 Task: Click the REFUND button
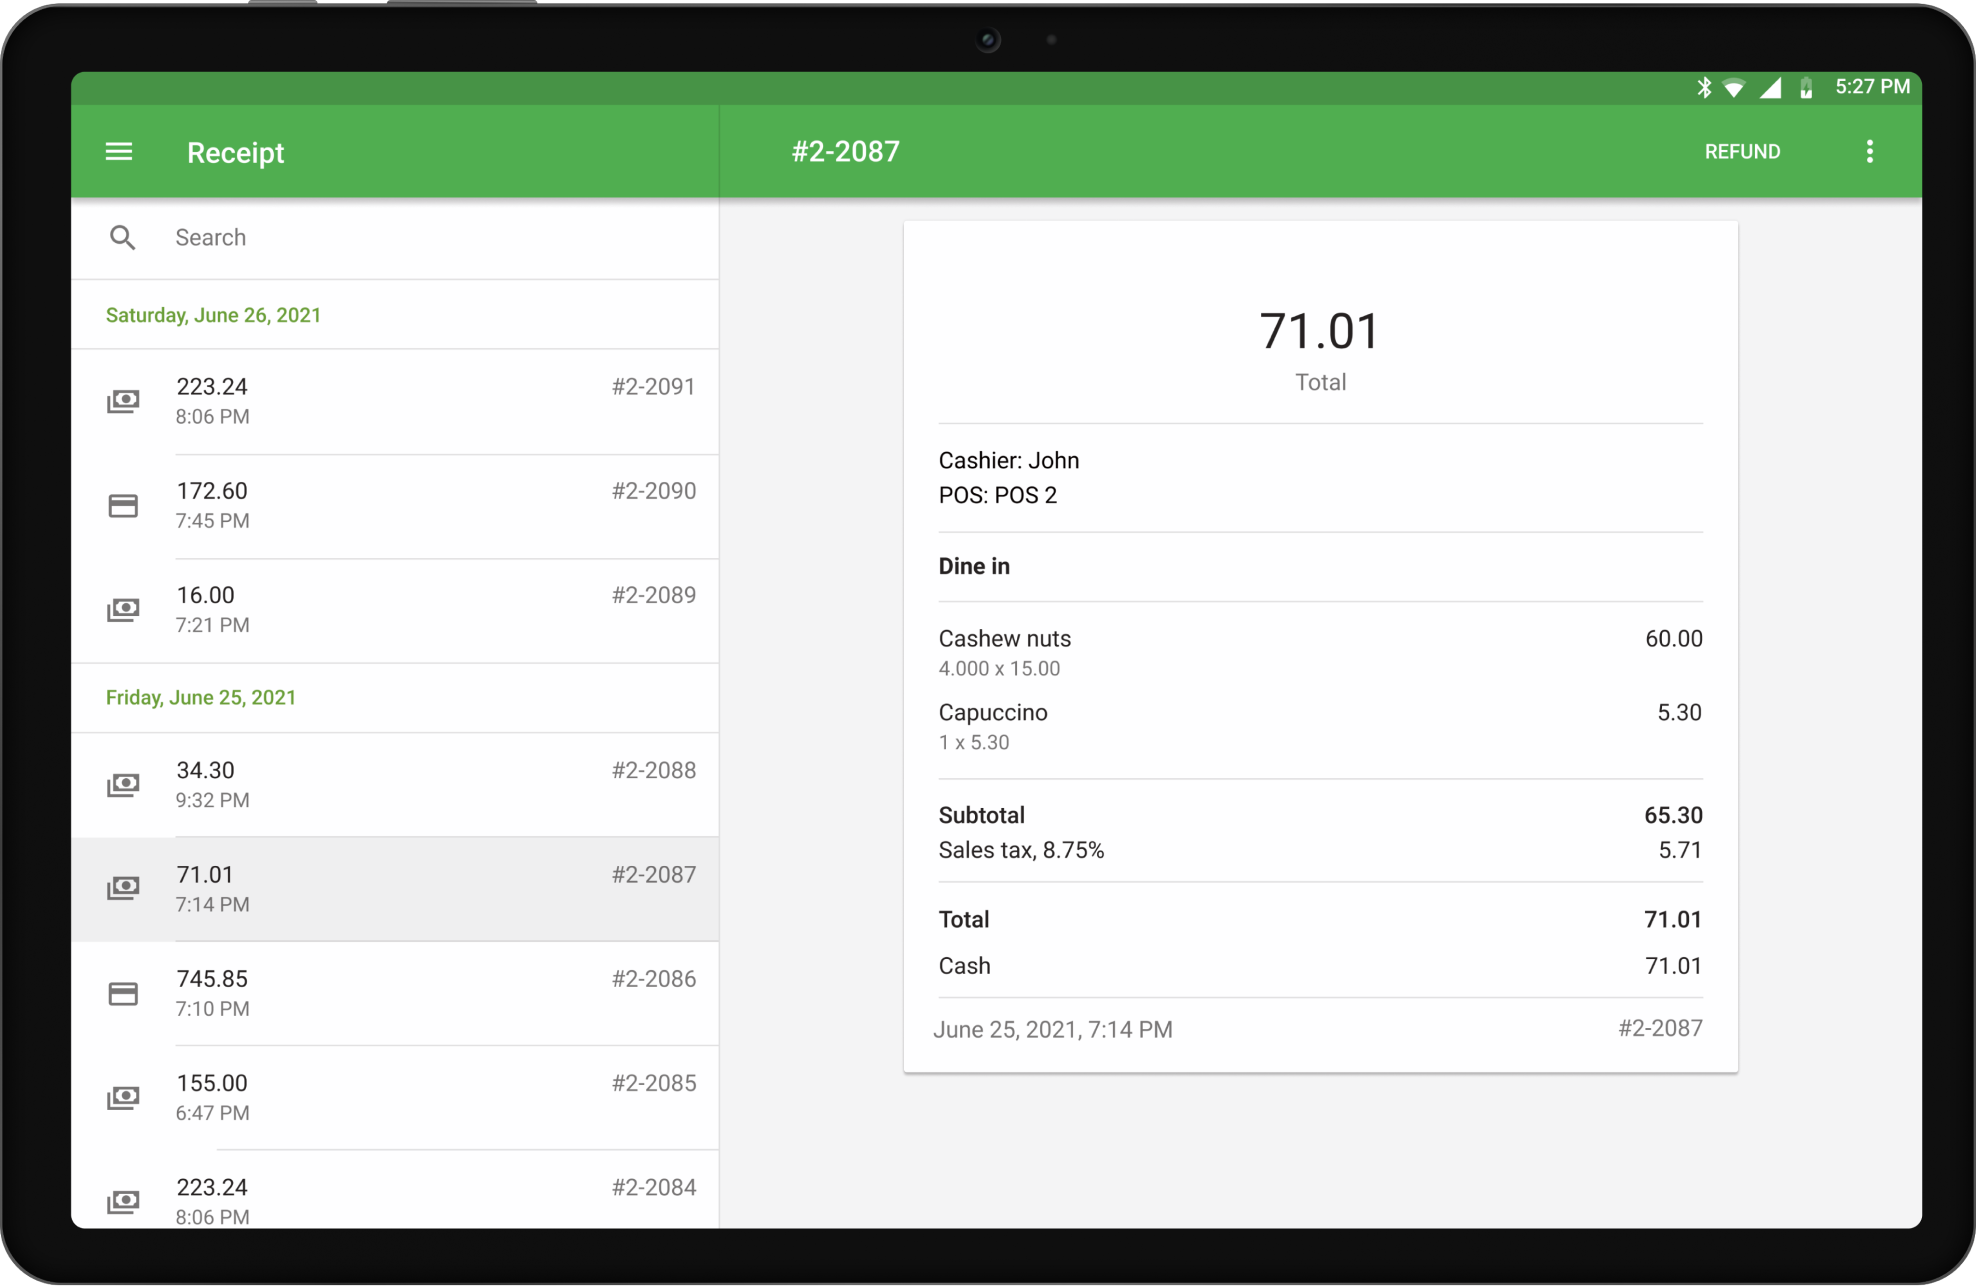click(x=1741, y=152)
